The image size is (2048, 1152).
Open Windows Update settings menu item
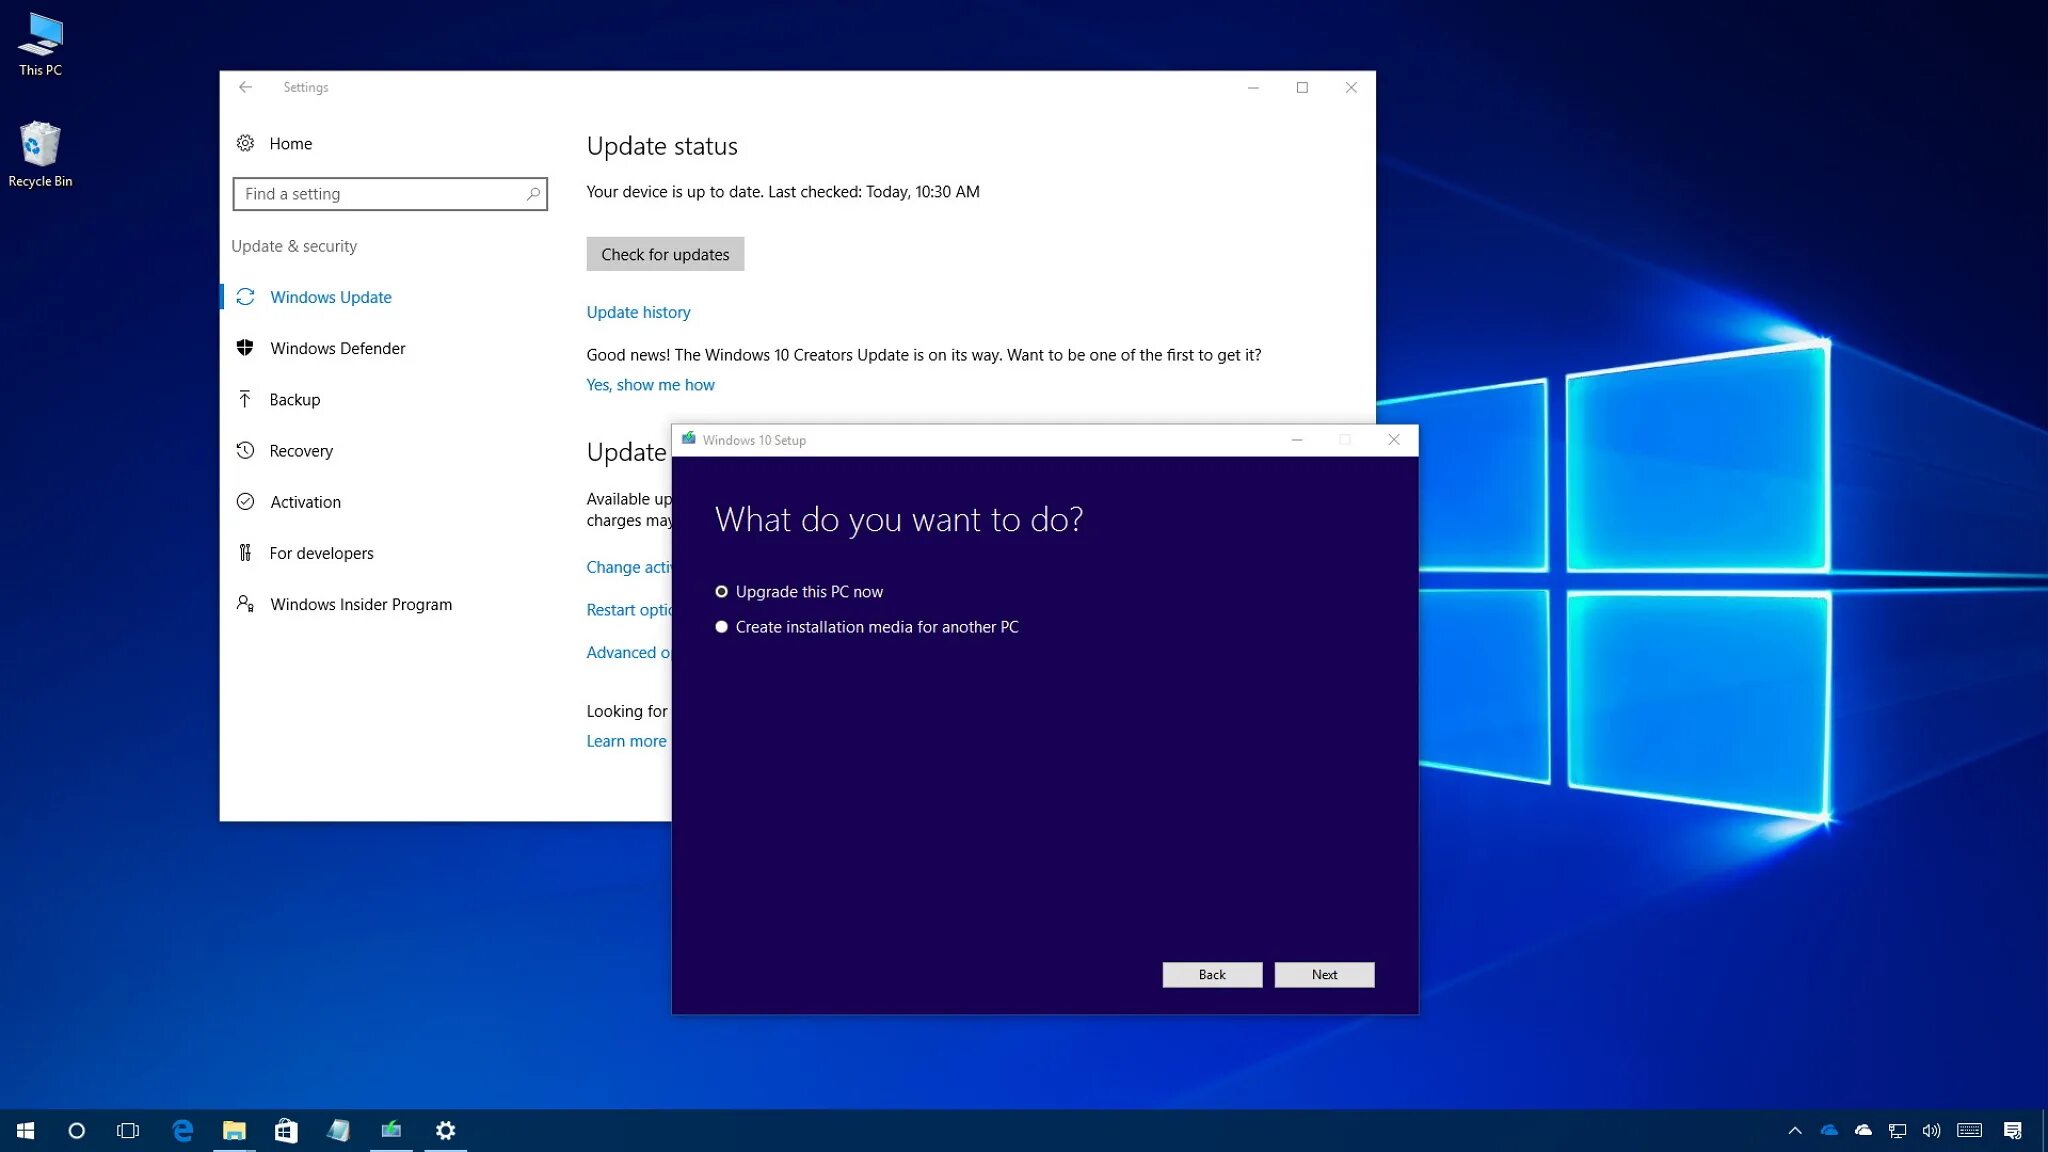click(331, 295)
